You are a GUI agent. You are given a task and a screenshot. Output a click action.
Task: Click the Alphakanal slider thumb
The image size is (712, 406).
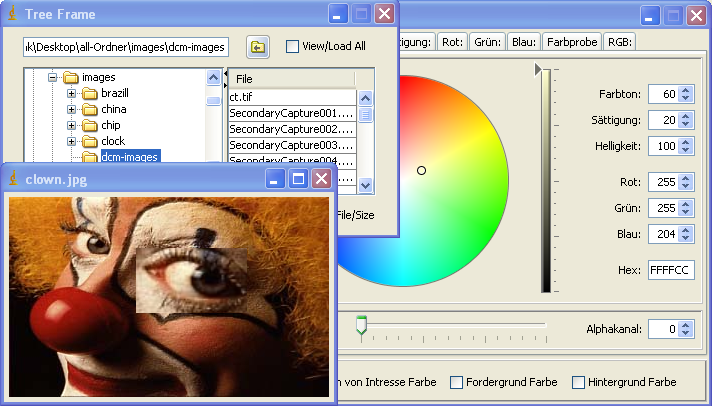coord(361,325)
